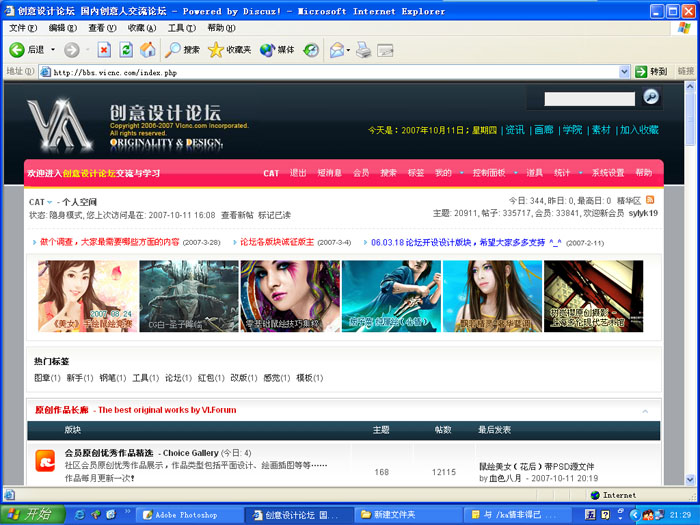
Task: Open thumbnail of colorful makeup woman face
Action: click(x=290, y=296)
